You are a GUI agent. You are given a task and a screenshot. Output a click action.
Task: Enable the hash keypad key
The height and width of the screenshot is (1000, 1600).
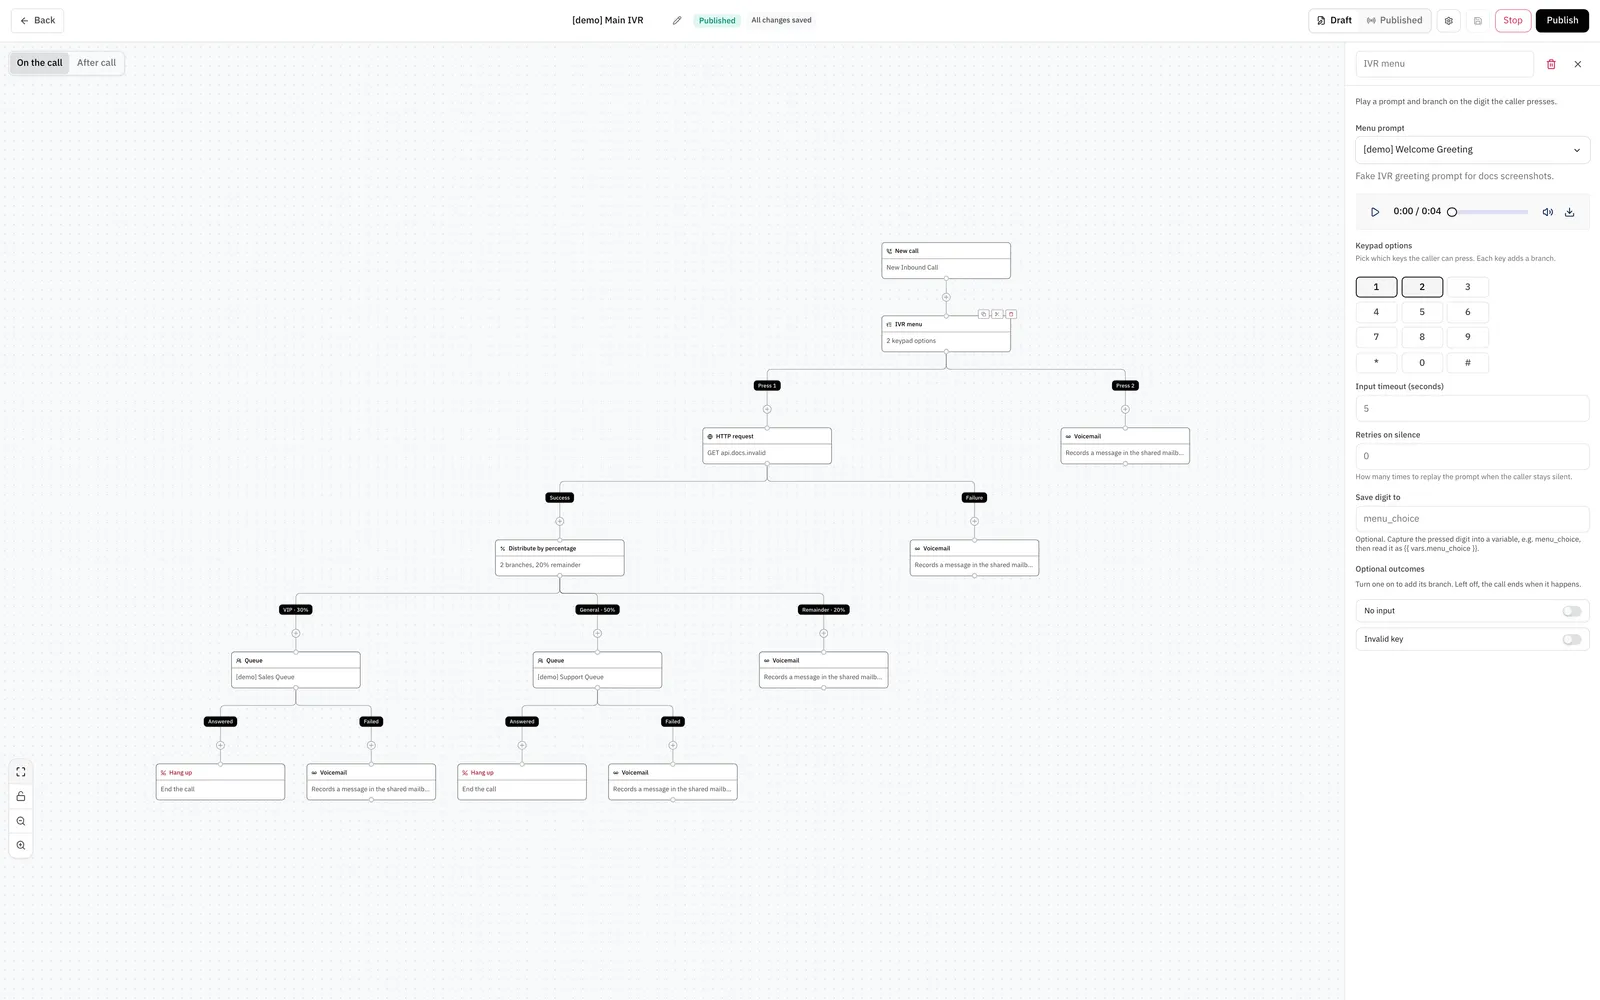click(x=1468, y=363)
